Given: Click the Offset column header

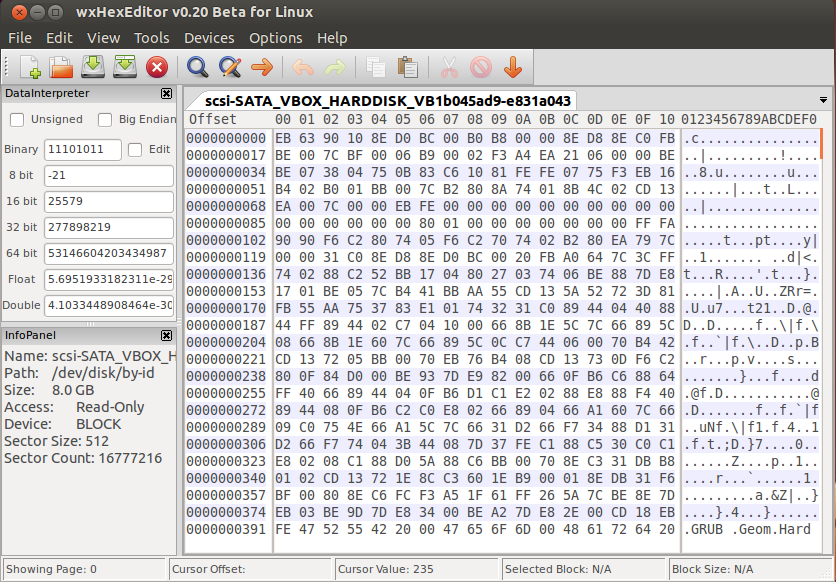Looking at the screenshot, I should (213, 119).
